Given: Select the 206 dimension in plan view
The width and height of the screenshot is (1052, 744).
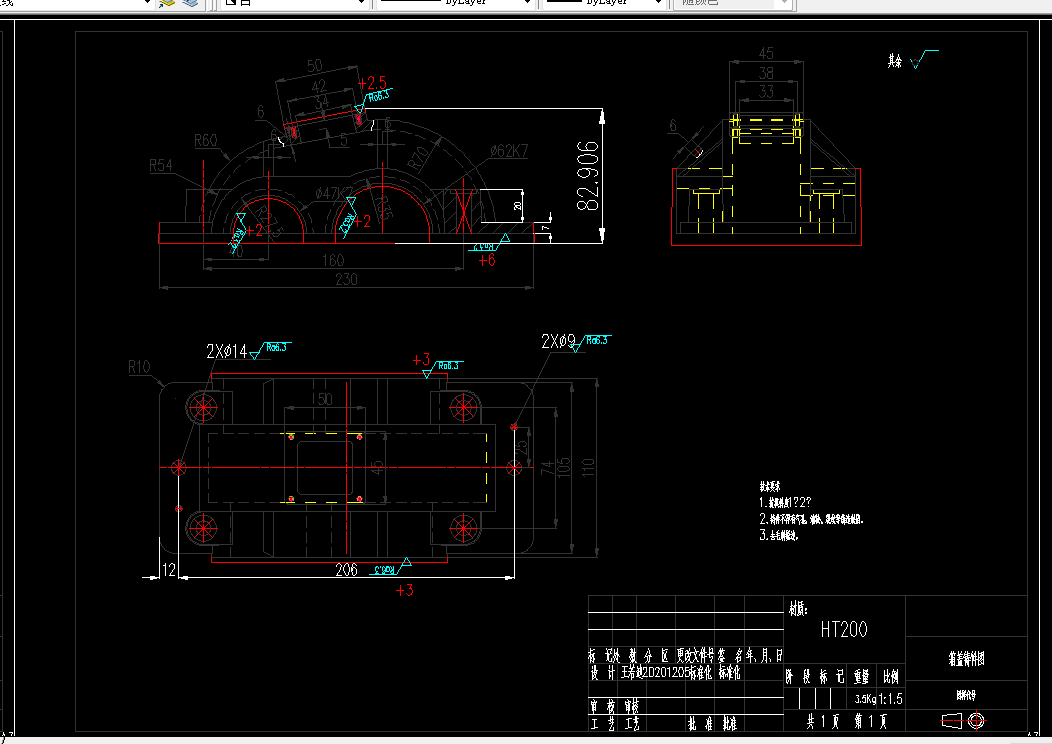Looking at the screenshot, I should (x=346, y=570).
